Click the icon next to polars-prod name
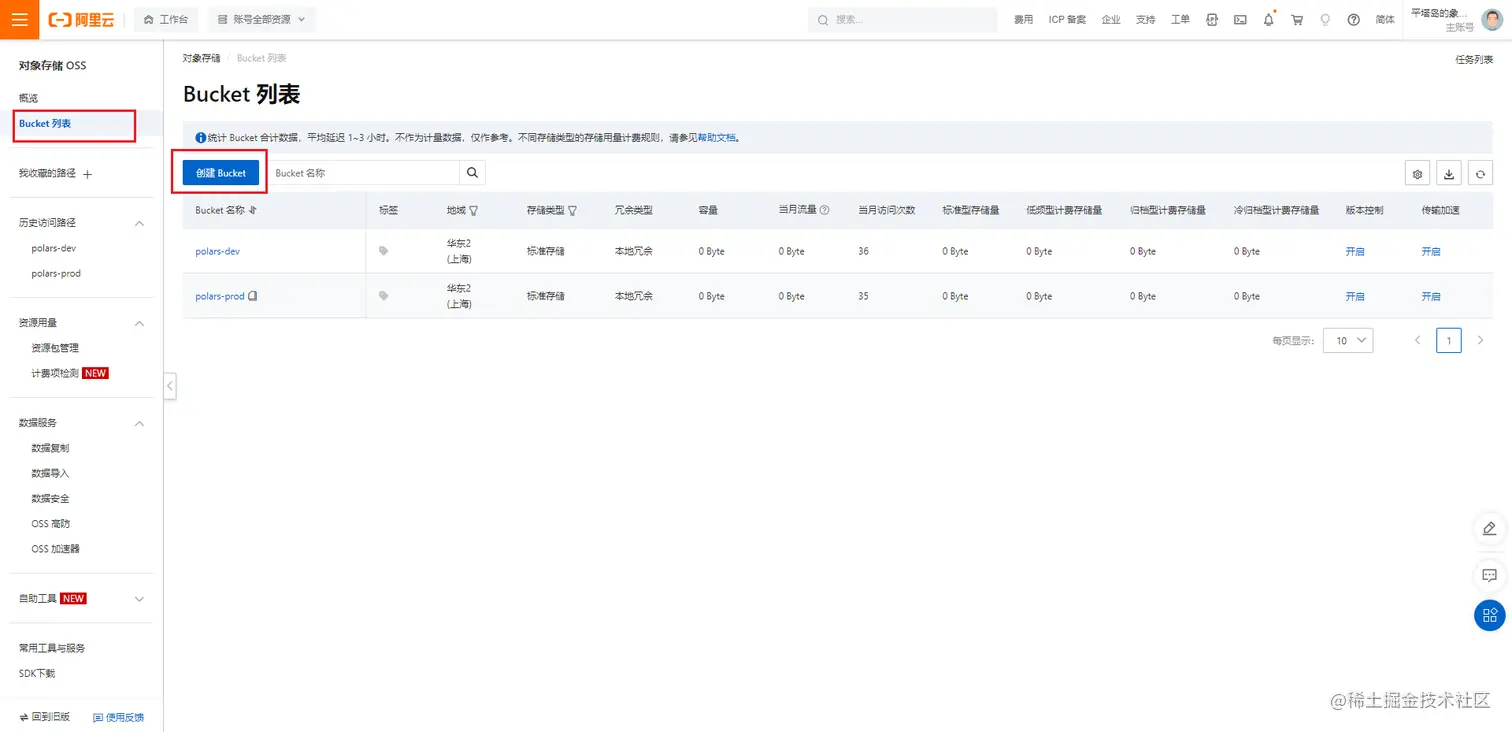The width and height of the screenshot is (1512, 732). (253, 296)
